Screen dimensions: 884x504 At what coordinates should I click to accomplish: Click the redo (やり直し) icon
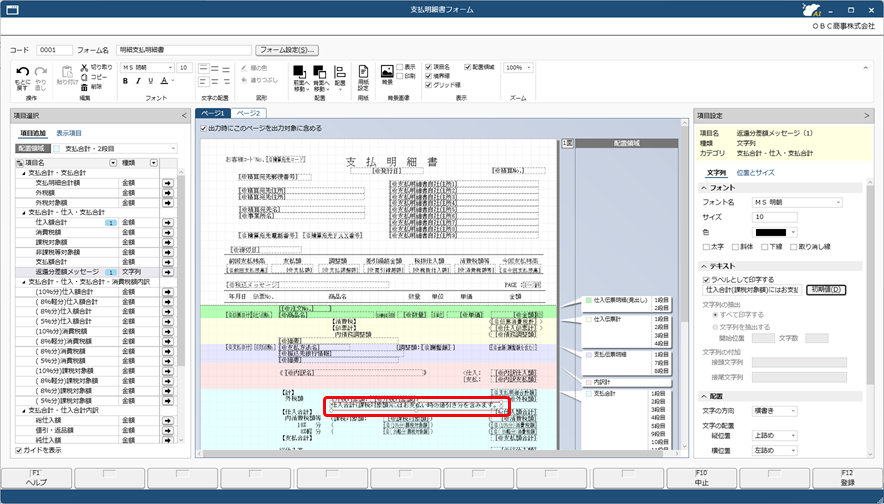pyautogui.click(x=41, y=72)
